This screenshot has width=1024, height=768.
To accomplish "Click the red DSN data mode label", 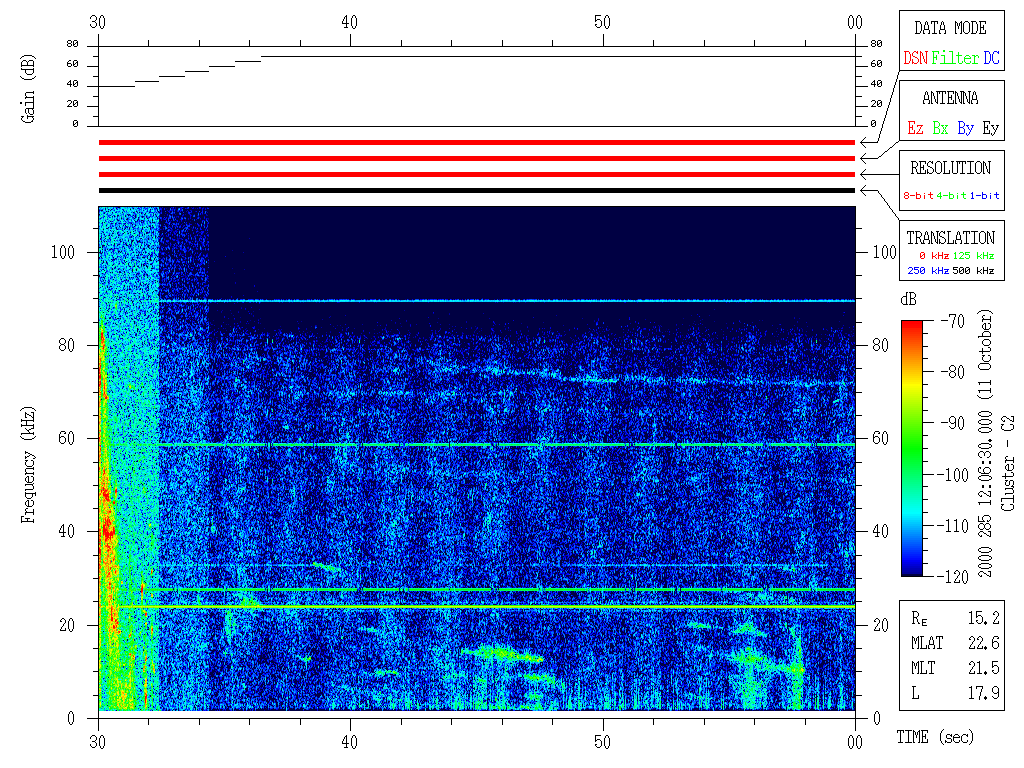I will pos(915,58).
